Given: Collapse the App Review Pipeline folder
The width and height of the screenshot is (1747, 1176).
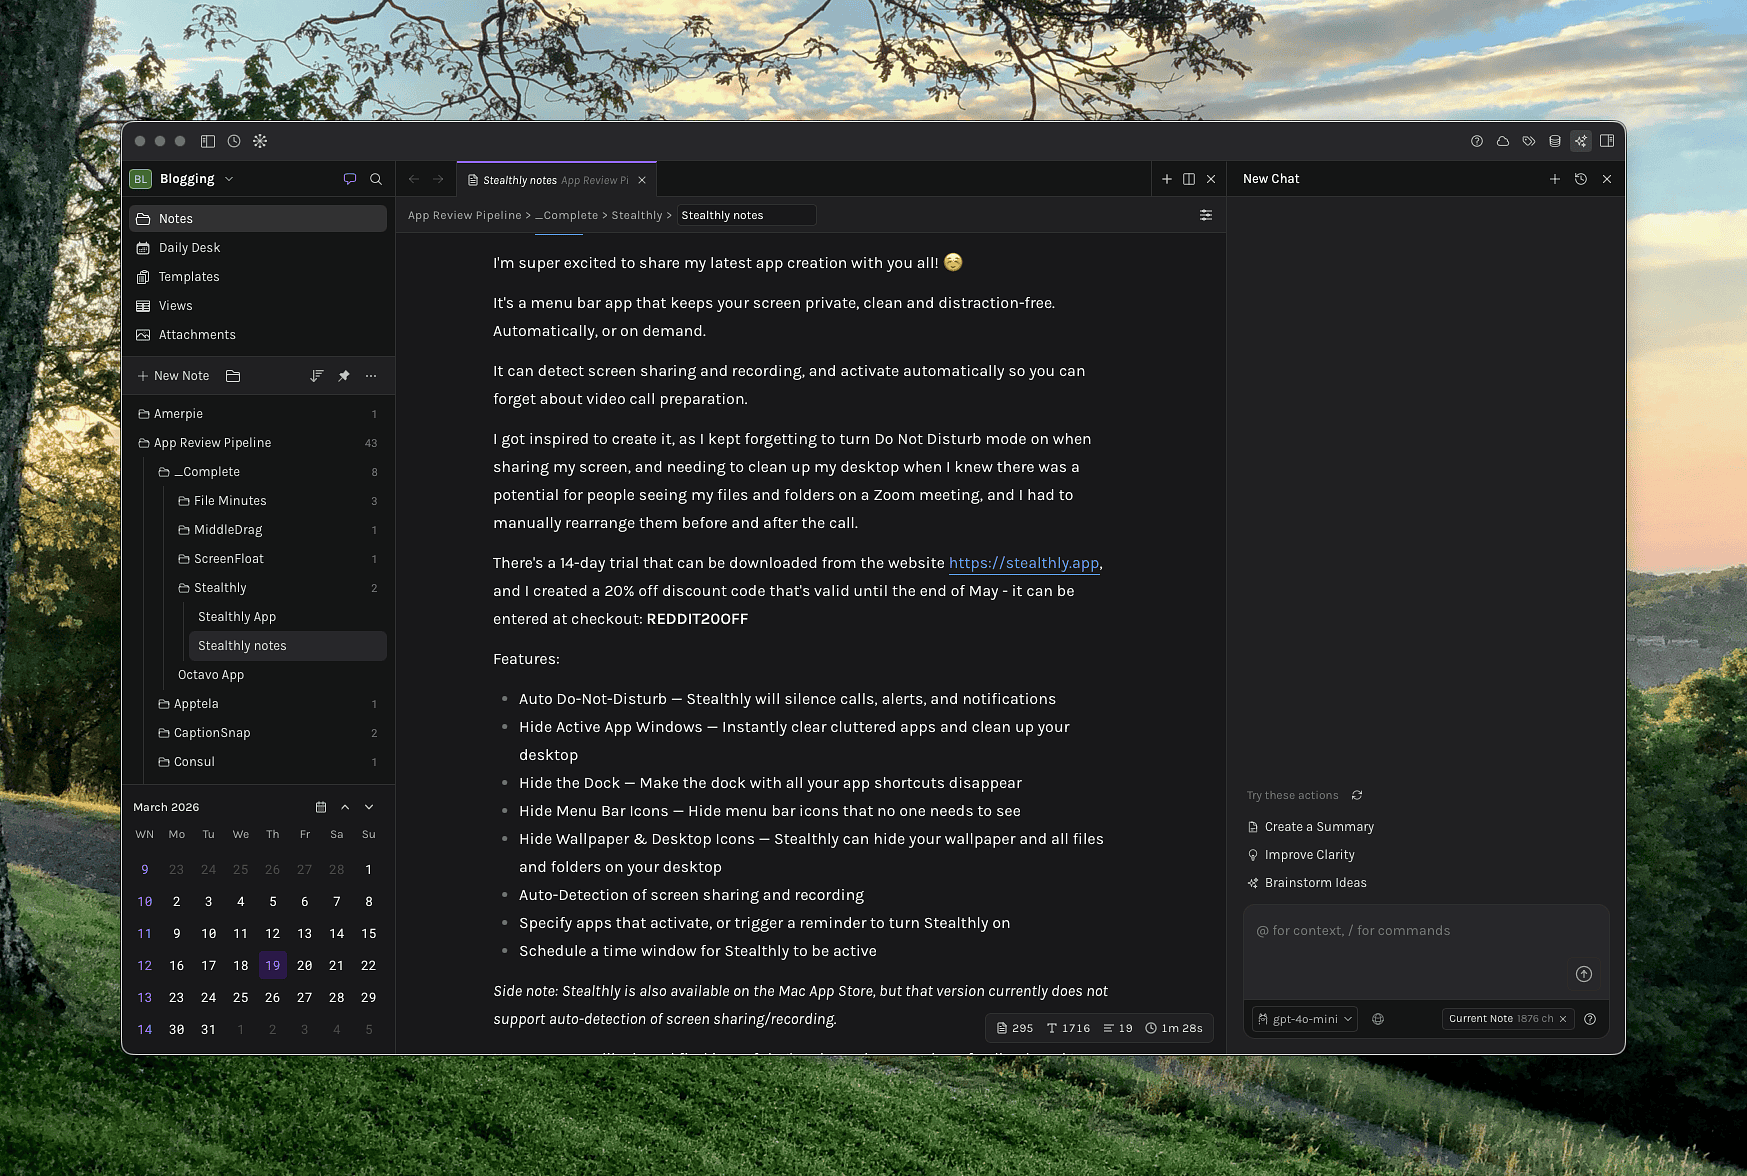Looking at the screenshot, I should (x=144, y=443).
